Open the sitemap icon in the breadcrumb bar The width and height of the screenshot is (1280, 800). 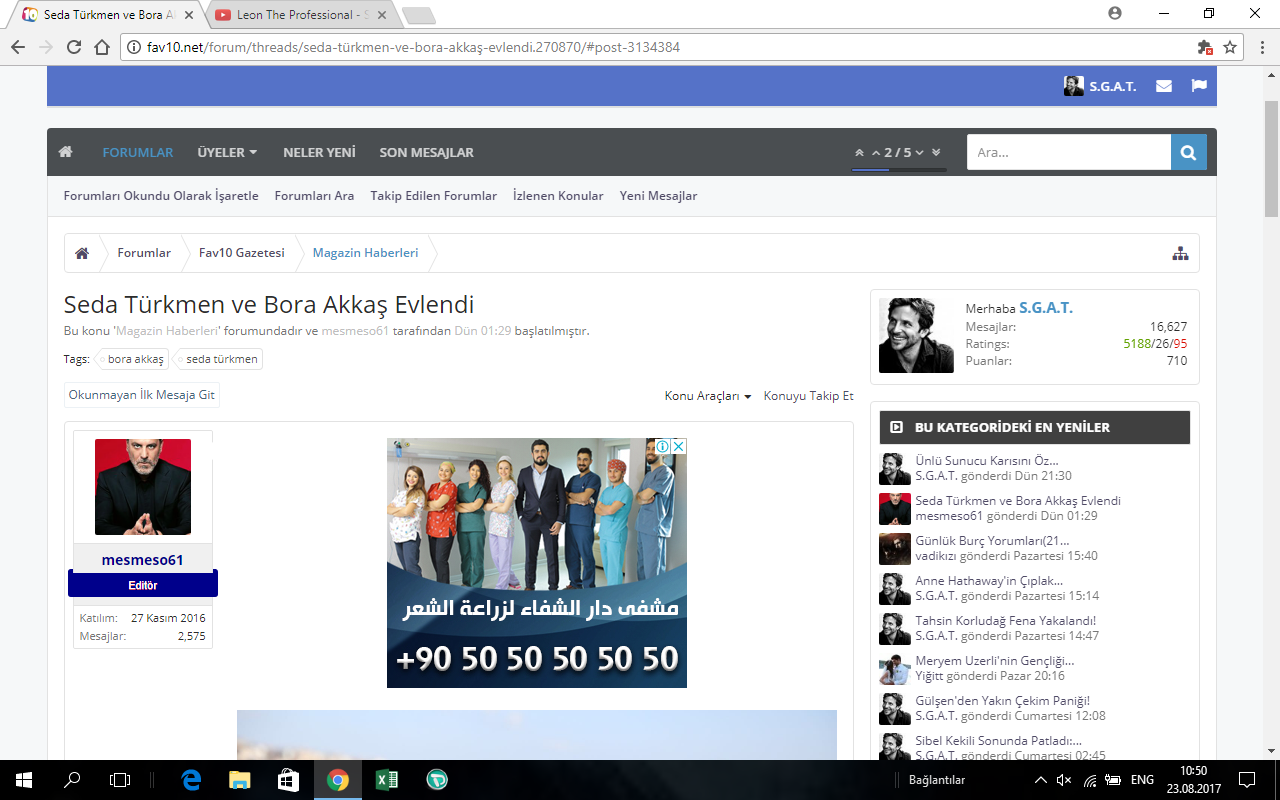(x=1180, y=253)
